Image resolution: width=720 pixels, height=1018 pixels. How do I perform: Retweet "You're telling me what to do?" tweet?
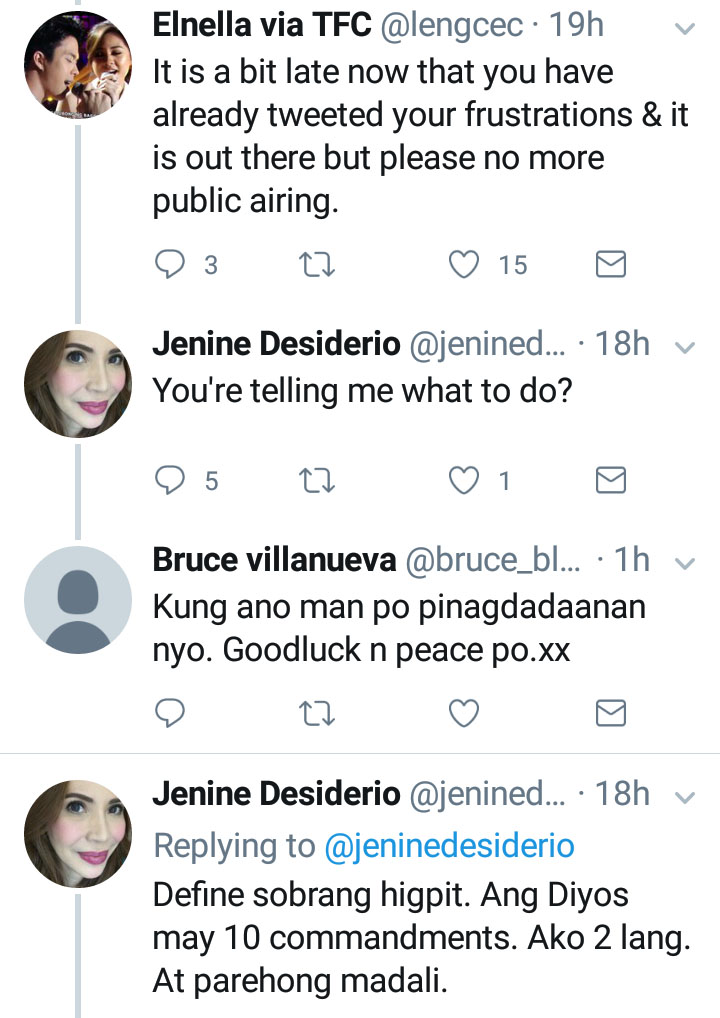pyautogui.click(x=317, y=481)
